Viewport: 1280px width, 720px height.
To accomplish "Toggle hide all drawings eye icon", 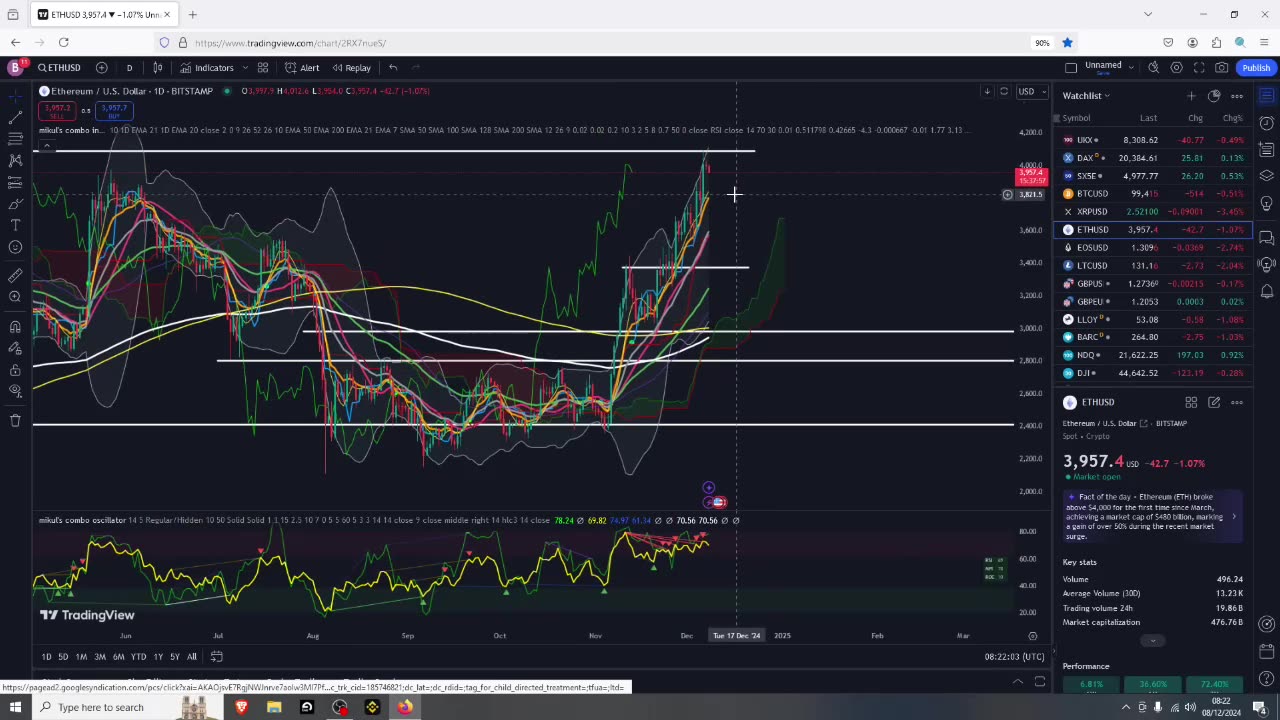I will coord(15,391).
